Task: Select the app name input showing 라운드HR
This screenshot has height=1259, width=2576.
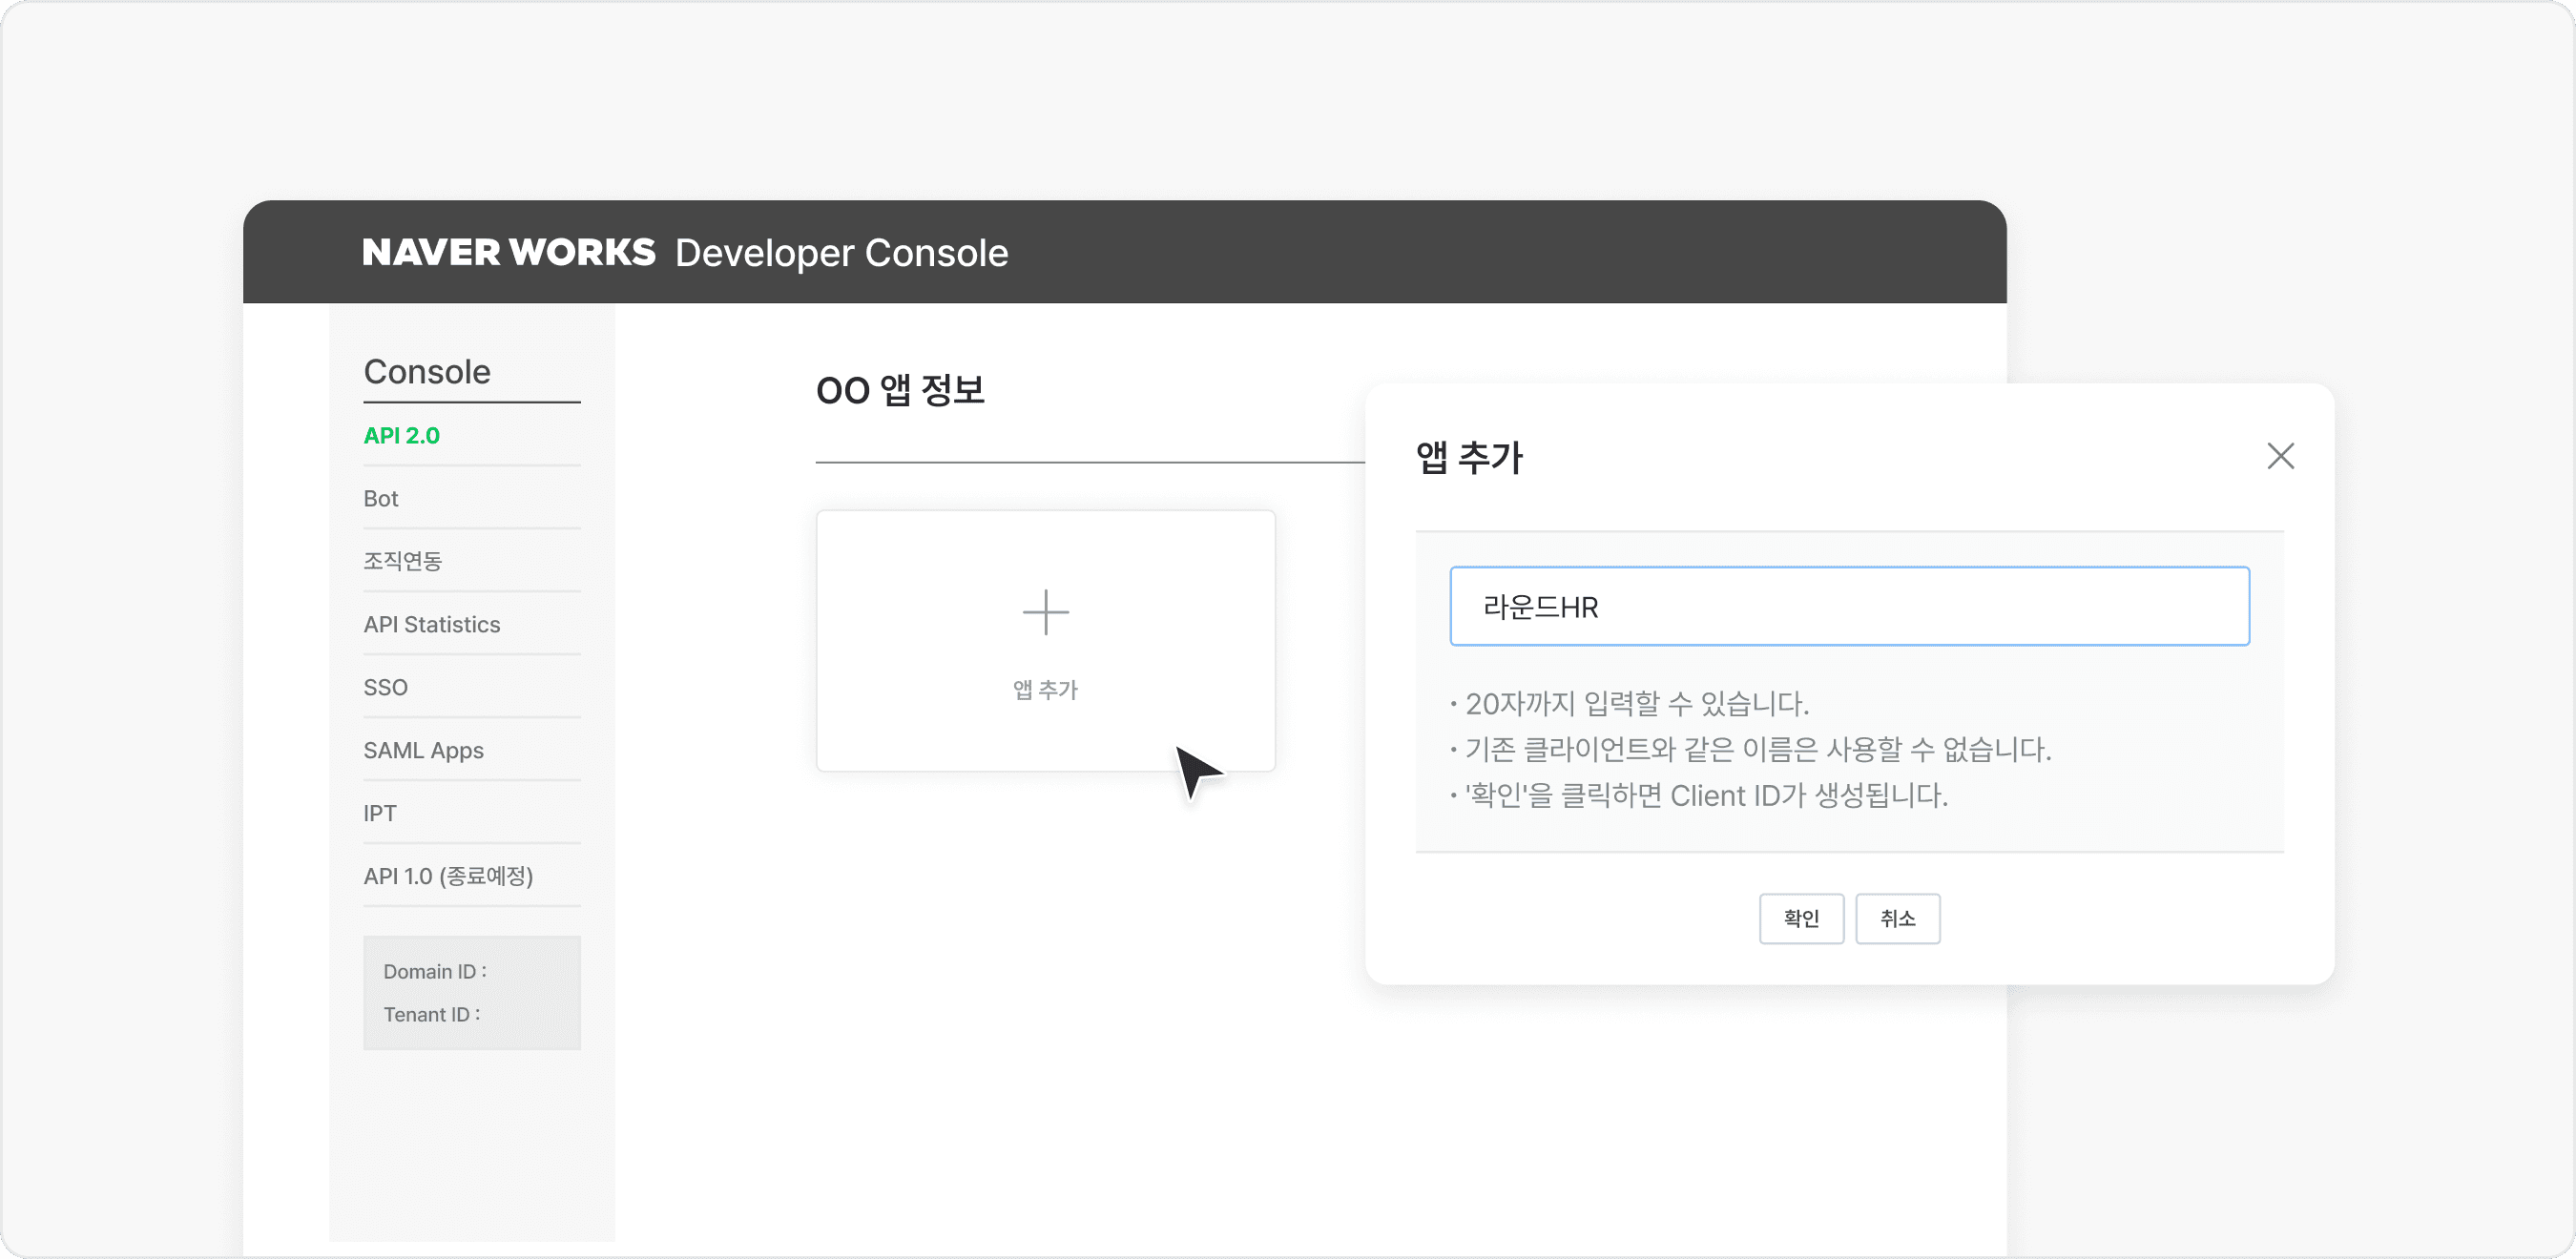Action: coord(1849,606)
